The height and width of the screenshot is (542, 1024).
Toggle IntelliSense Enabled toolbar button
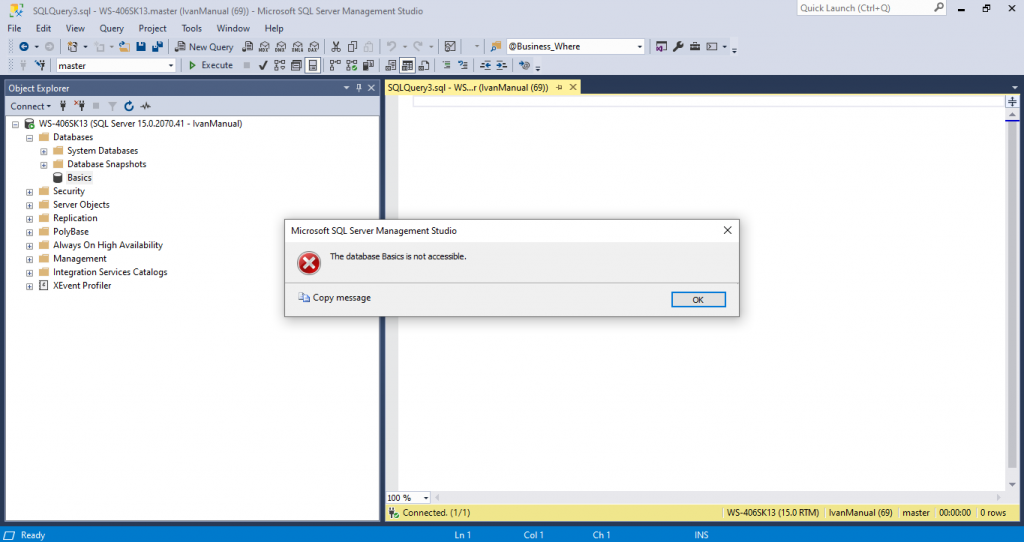coord(313,65)
